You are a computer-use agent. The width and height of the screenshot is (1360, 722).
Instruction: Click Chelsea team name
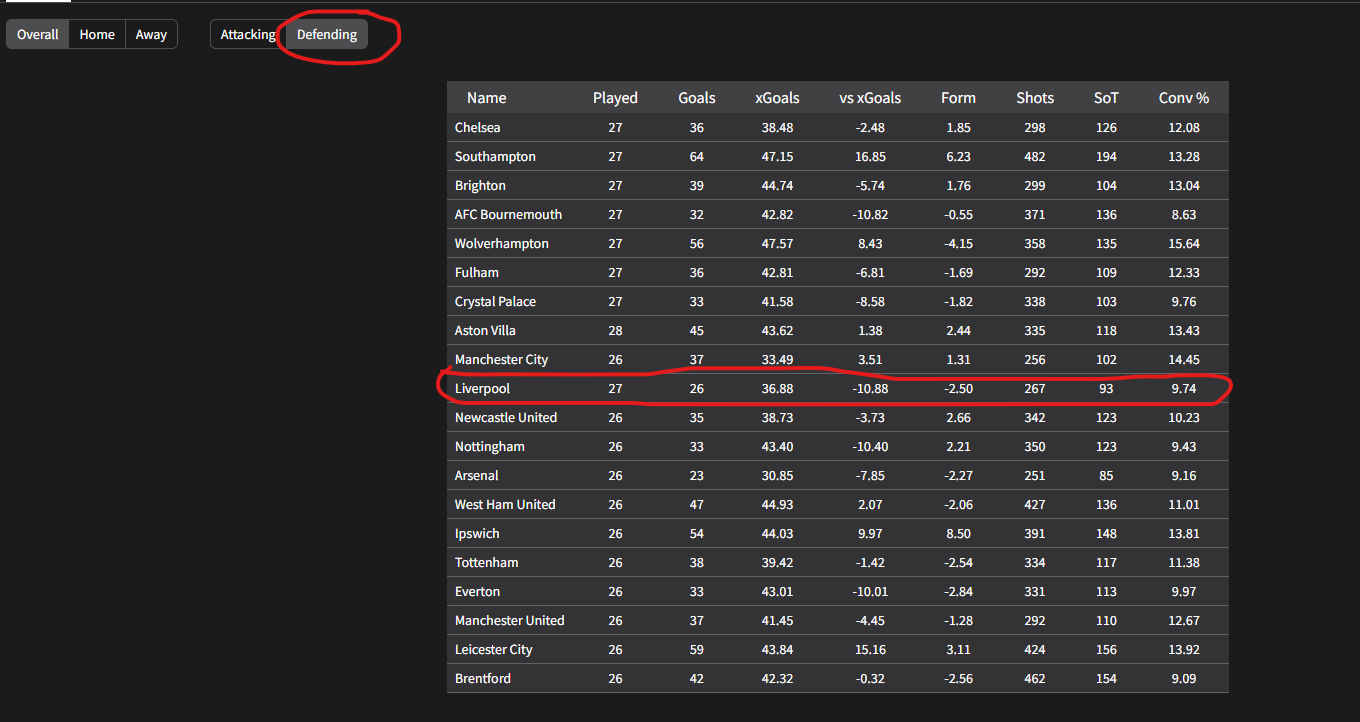pos(478,127)
